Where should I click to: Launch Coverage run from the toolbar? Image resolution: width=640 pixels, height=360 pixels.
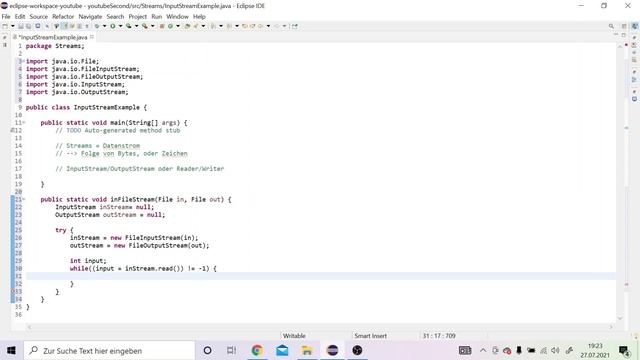[129, 26]
